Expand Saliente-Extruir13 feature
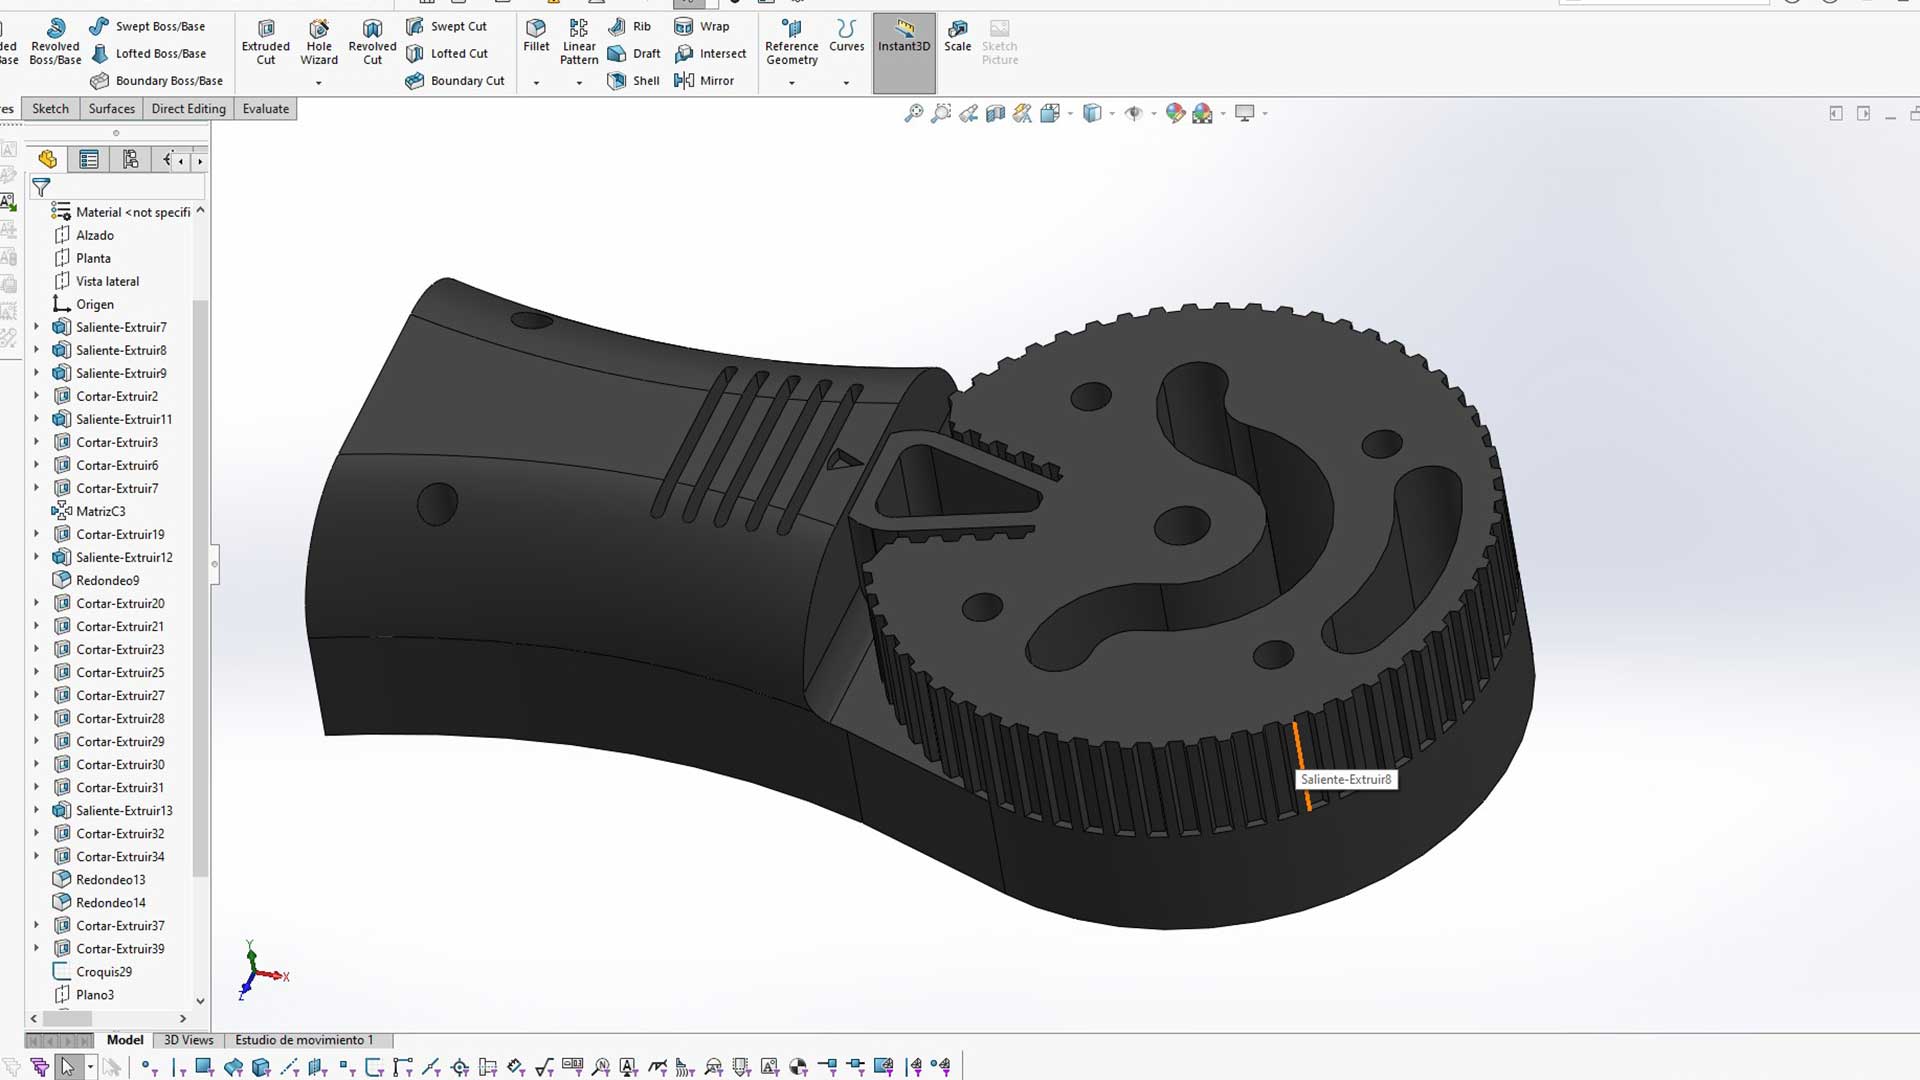The height and width of the screenshot is (1080, 1920). click(x=37, y=810)
